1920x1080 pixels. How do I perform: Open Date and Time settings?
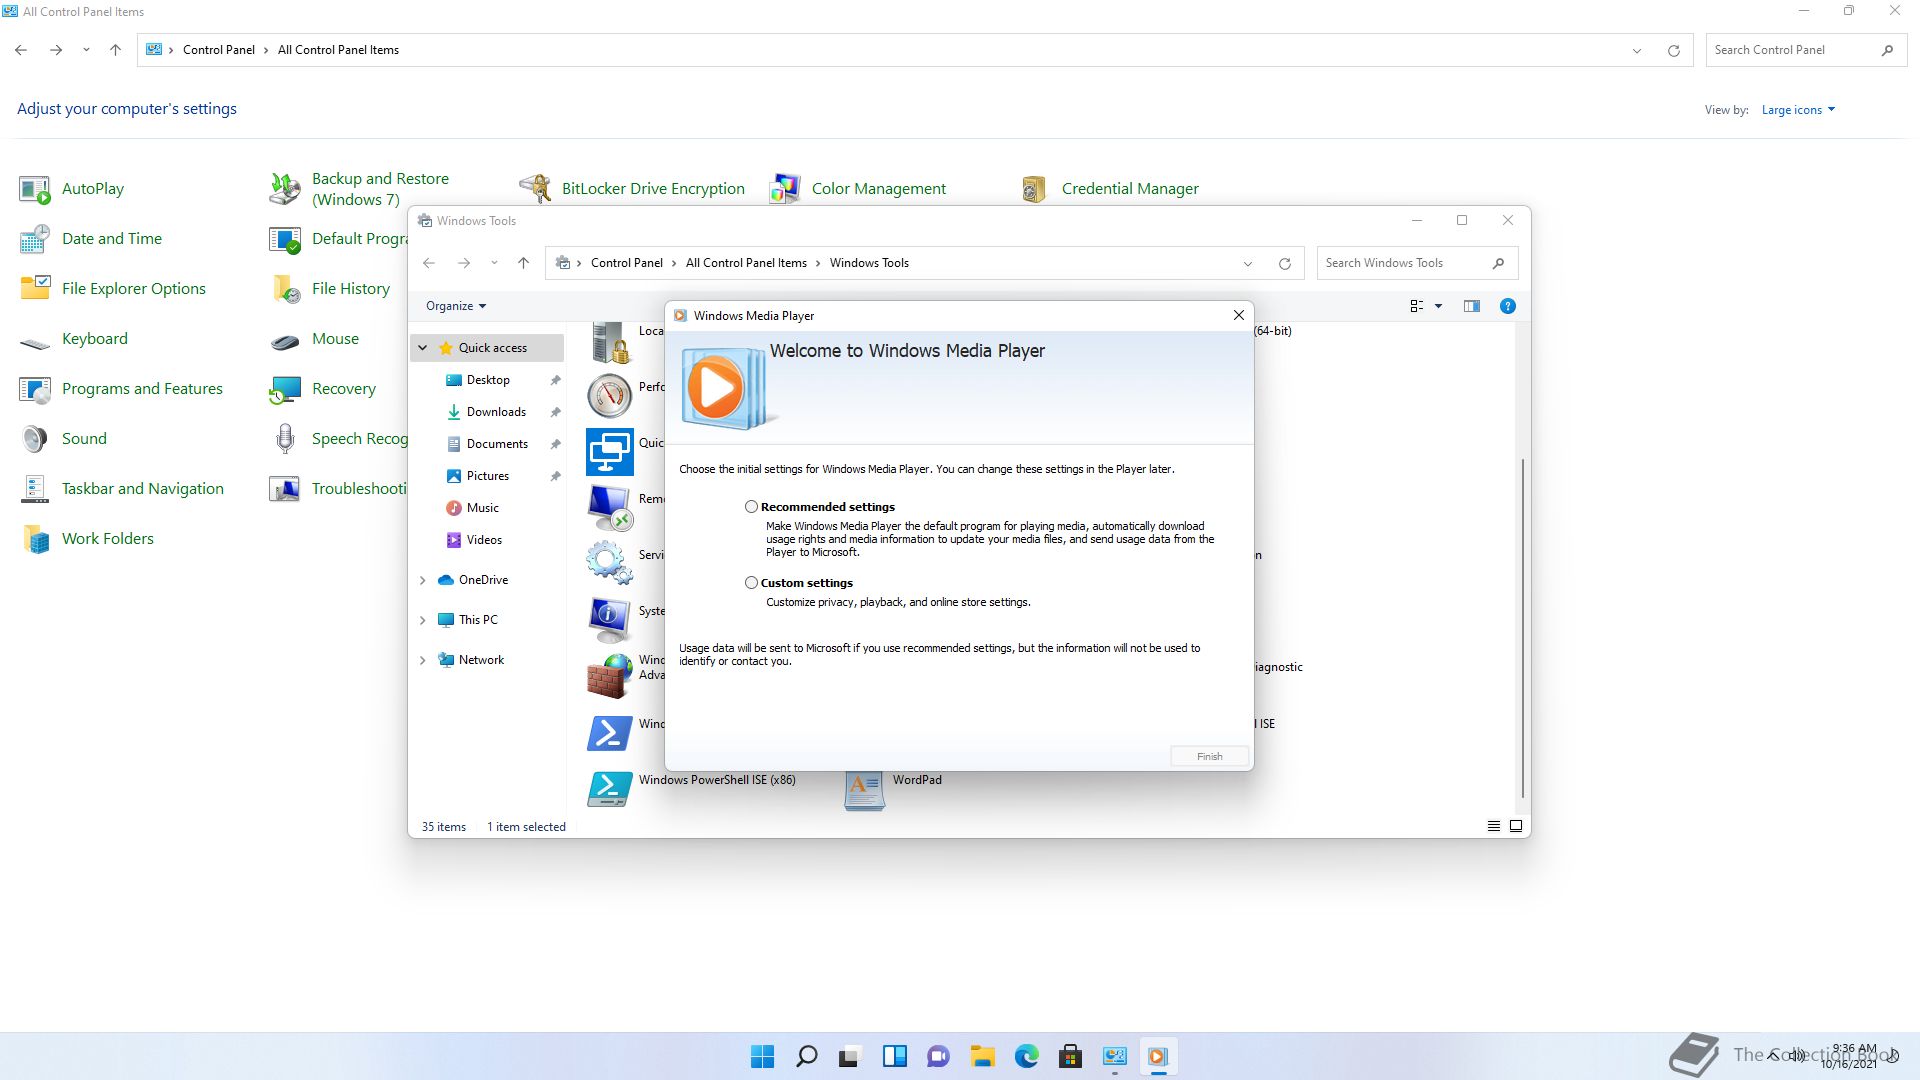pyautogui.click(x=91, y=239)
